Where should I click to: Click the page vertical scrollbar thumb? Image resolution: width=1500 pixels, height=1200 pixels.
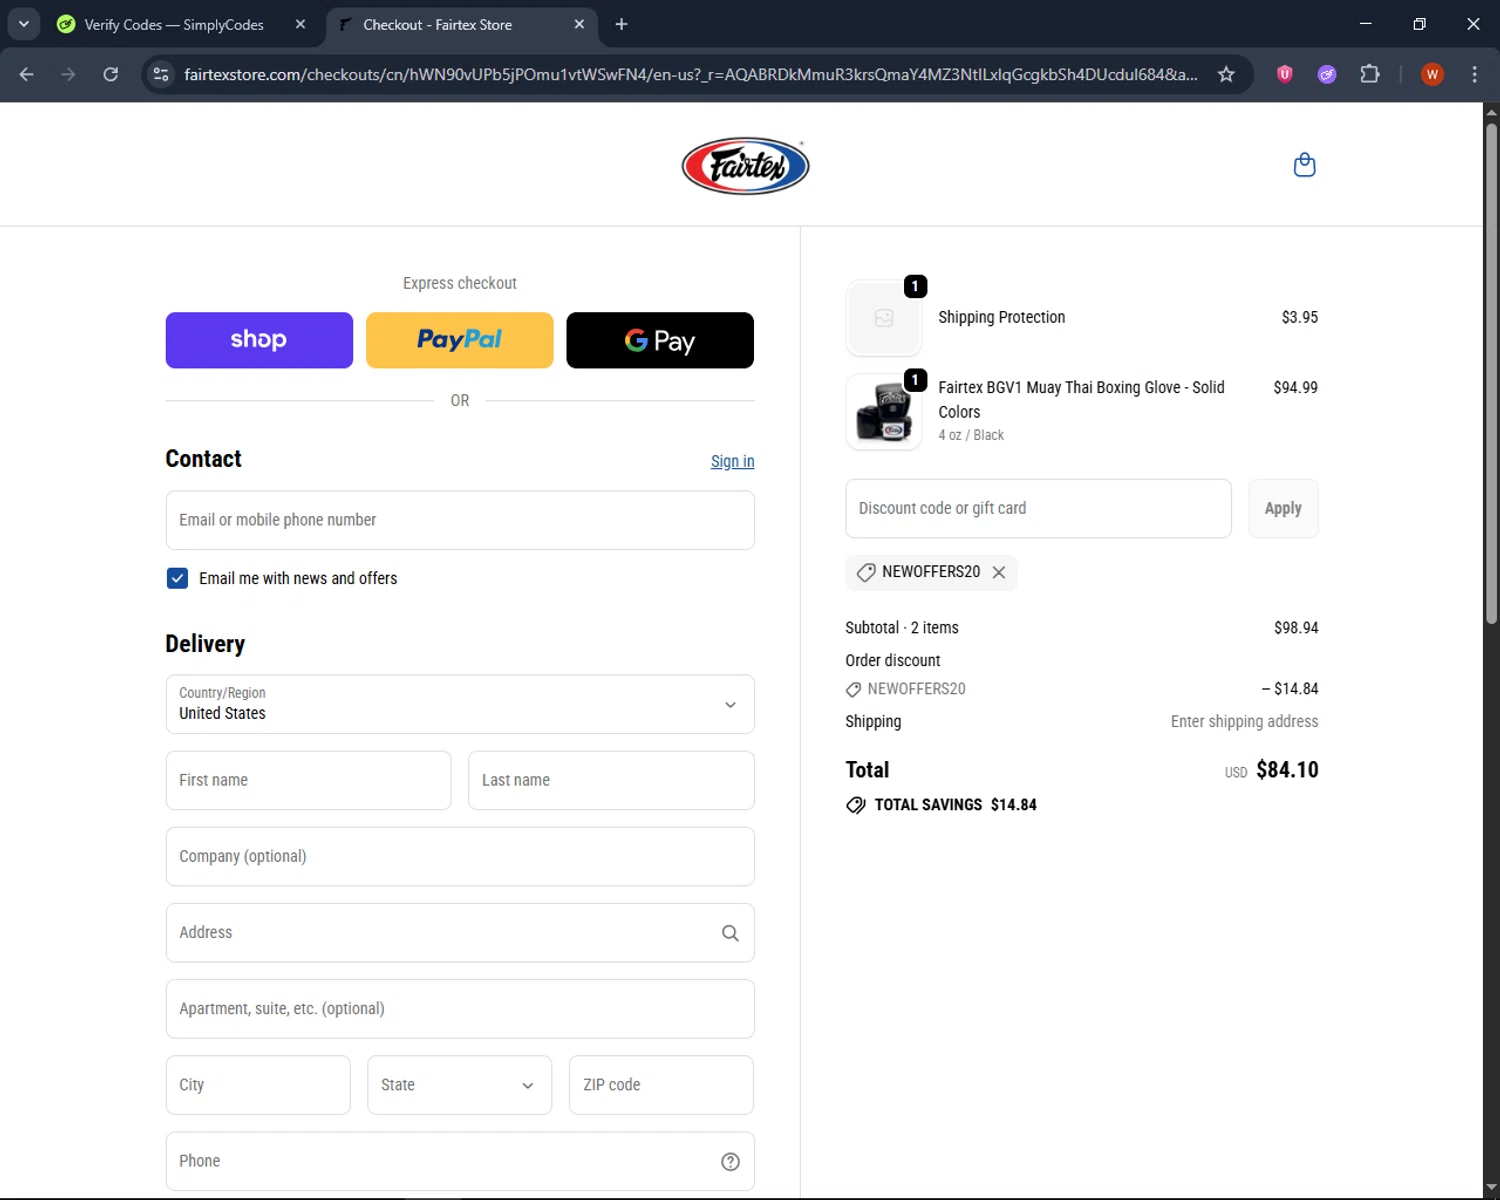pos(1491,372)
